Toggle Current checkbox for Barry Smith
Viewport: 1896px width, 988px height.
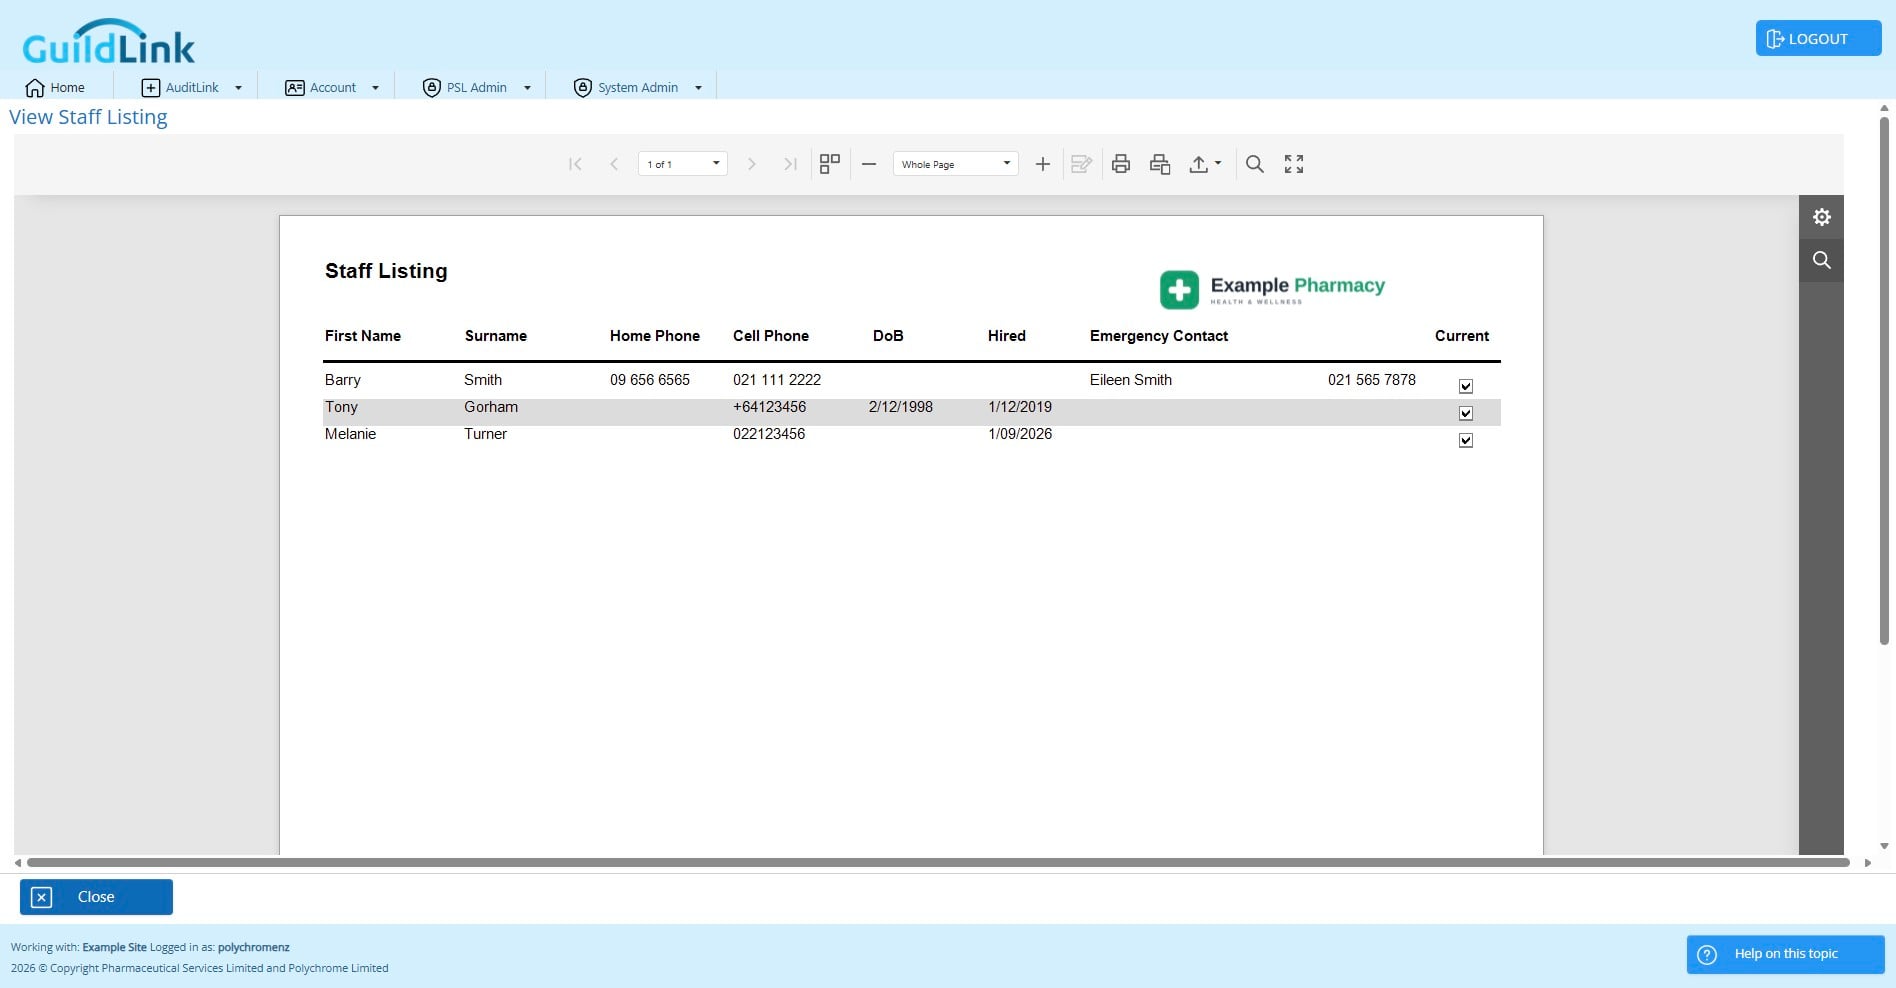coord(1466,386)
